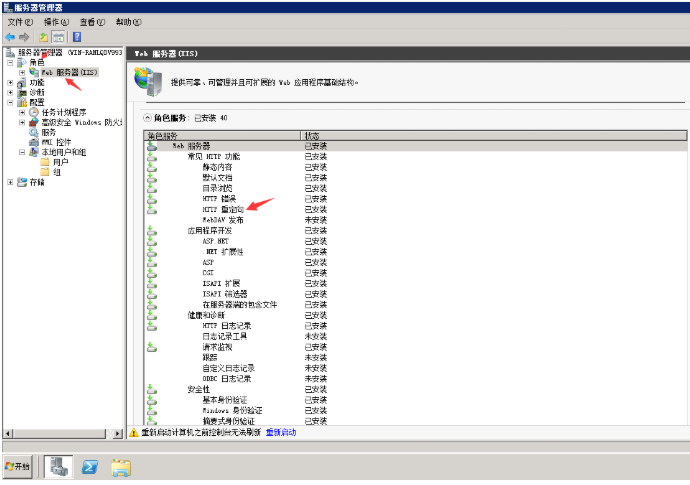The height and width of the screenshot is (485, 690).
Task: Open the 查看(V) menu
Action: 92,22
